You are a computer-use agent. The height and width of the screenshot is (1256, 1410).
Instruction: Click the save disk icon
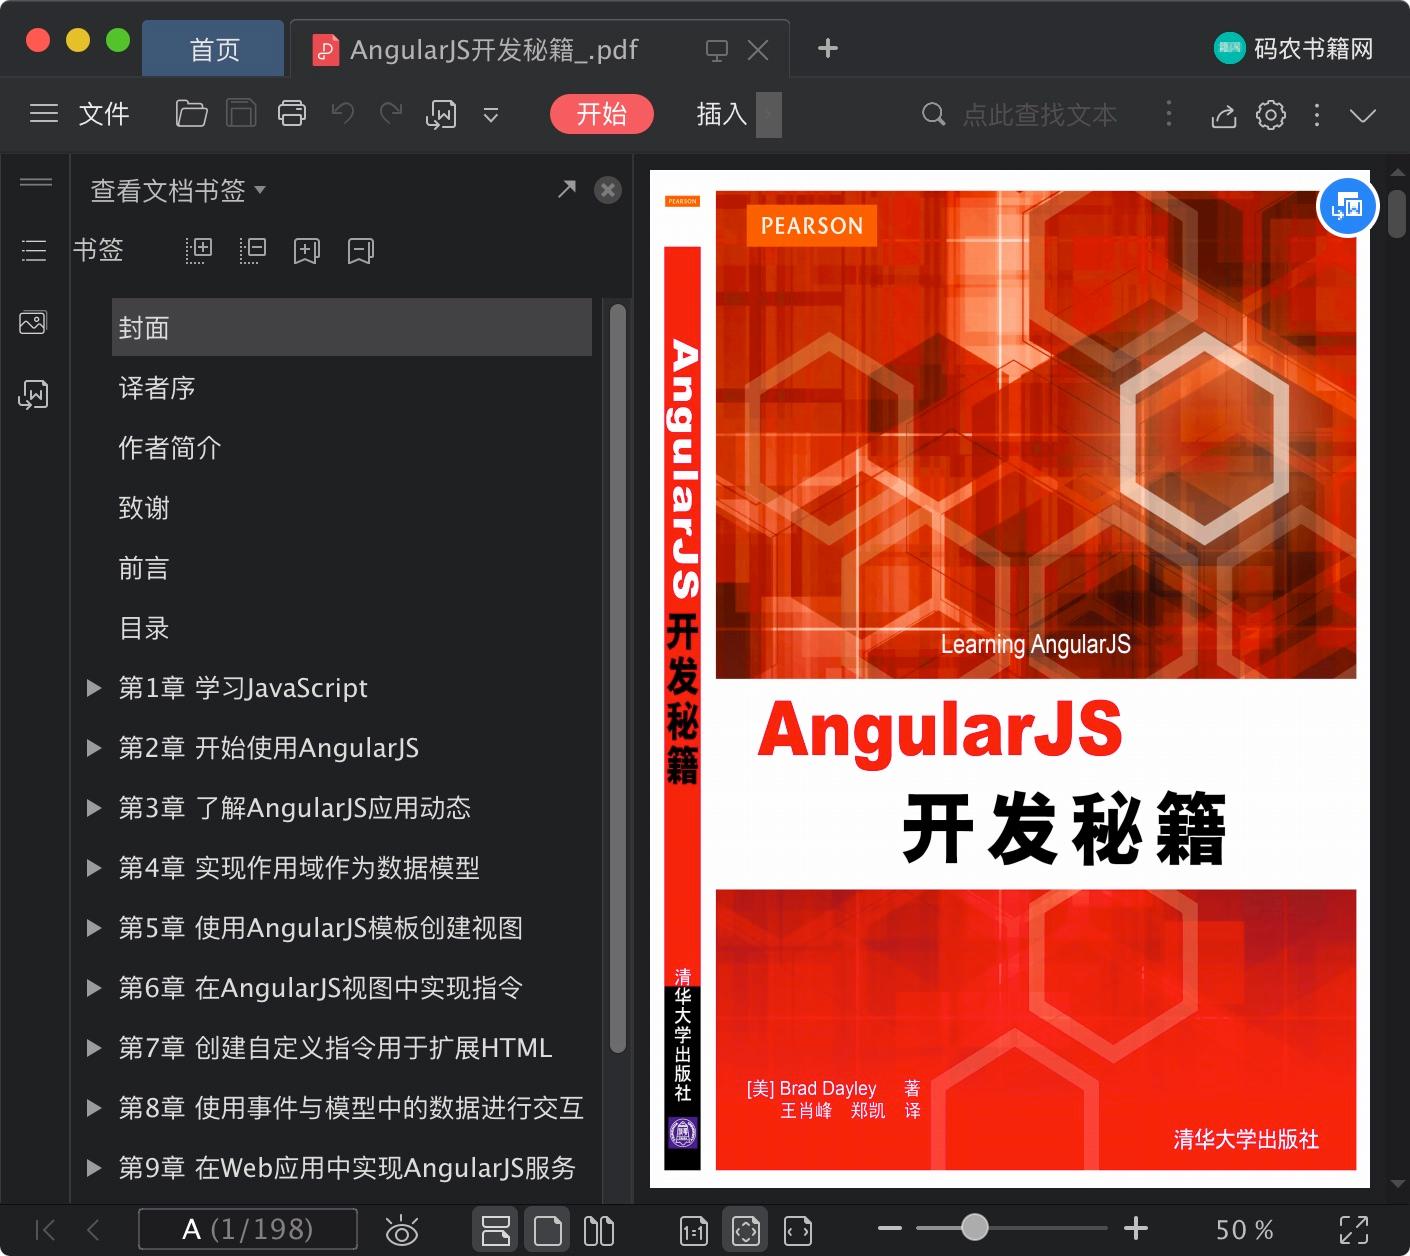[241, 114]
